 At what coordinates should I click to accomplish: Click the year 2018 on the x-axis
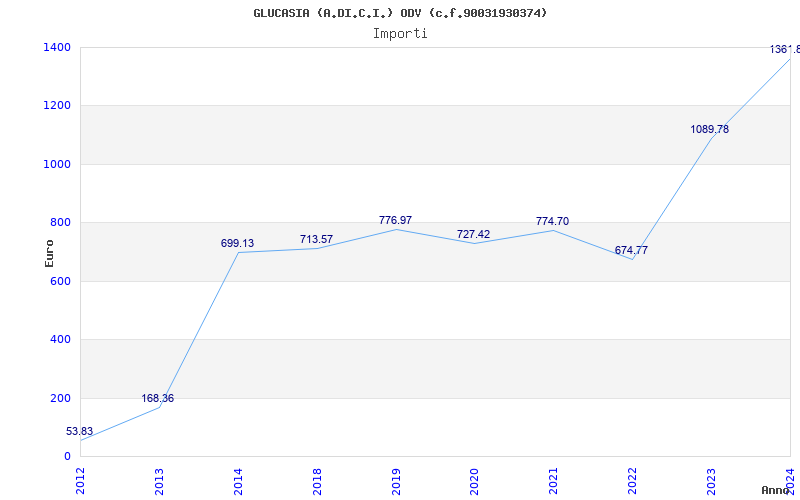317,481
